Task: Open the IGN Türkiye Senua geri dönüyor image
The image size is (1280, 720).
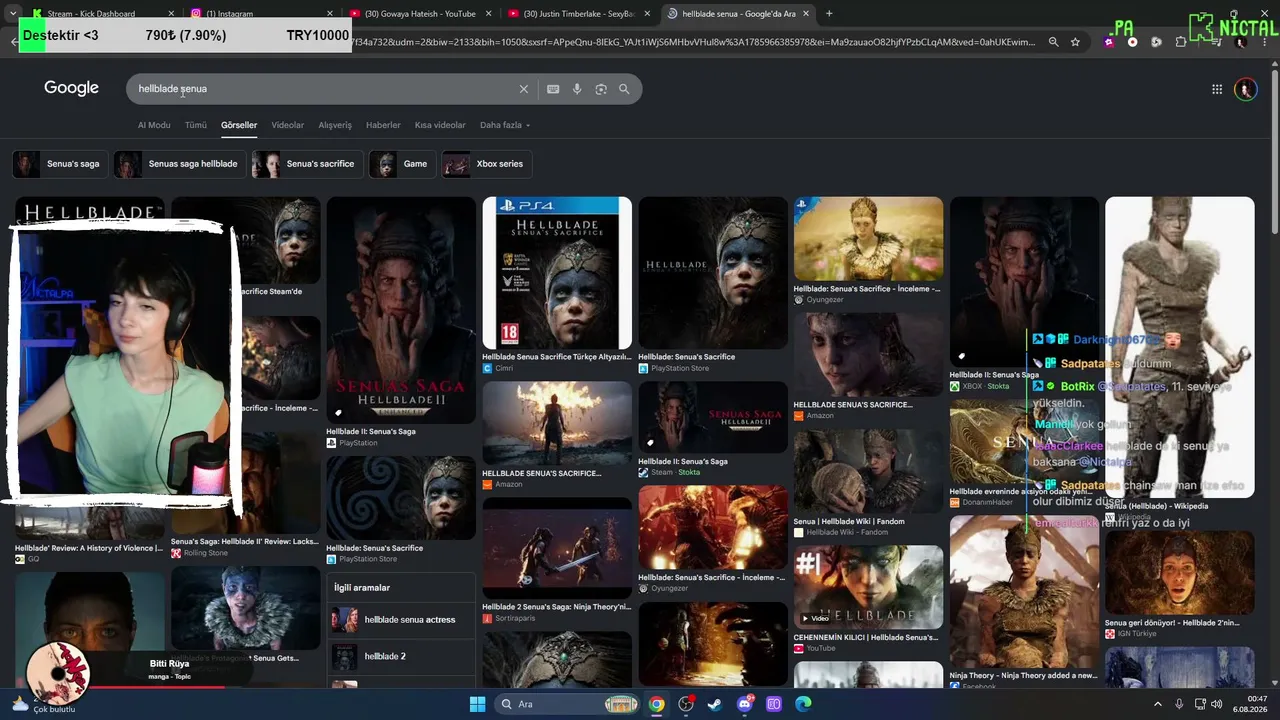Action: tap(1180, 572)
